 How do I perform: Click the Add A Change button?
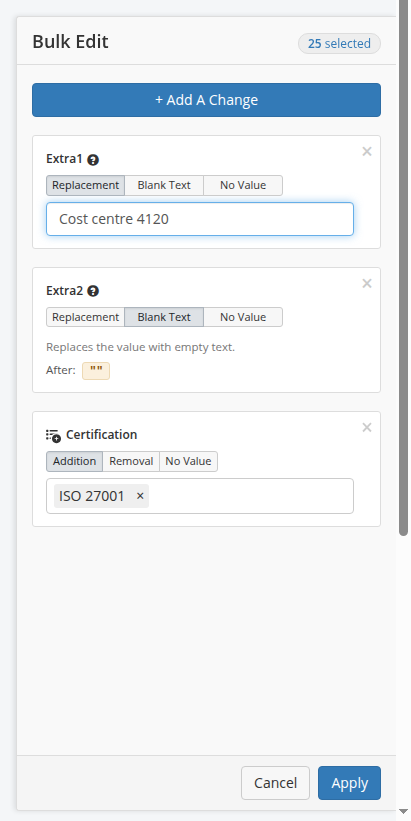[x=206, y=100]
